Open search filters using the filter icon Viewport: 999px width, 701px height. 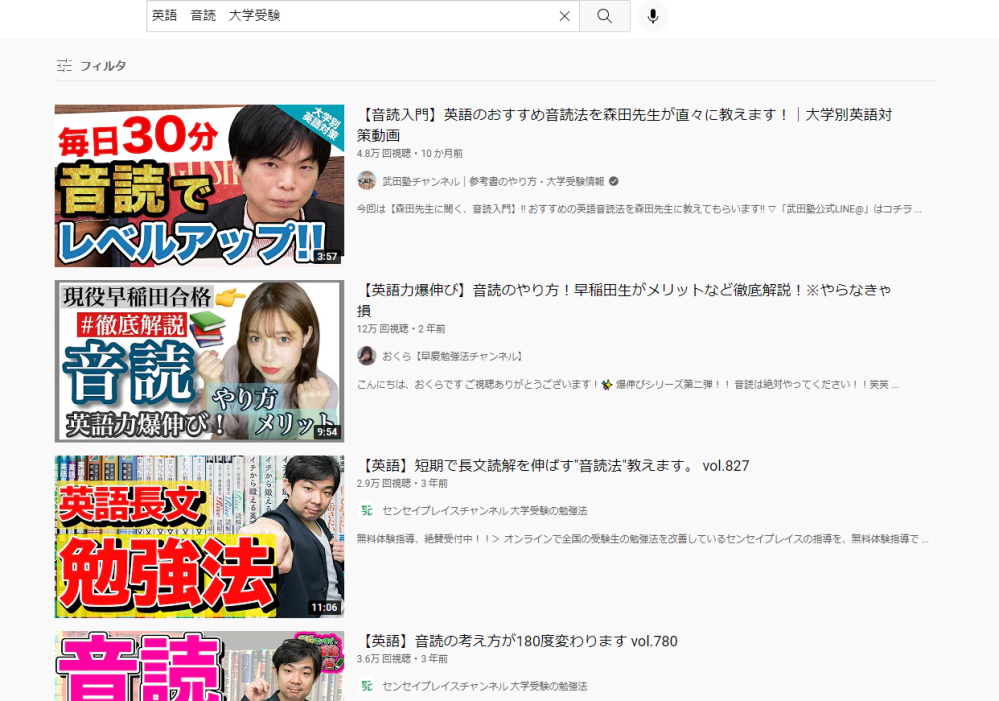[63, 65]
